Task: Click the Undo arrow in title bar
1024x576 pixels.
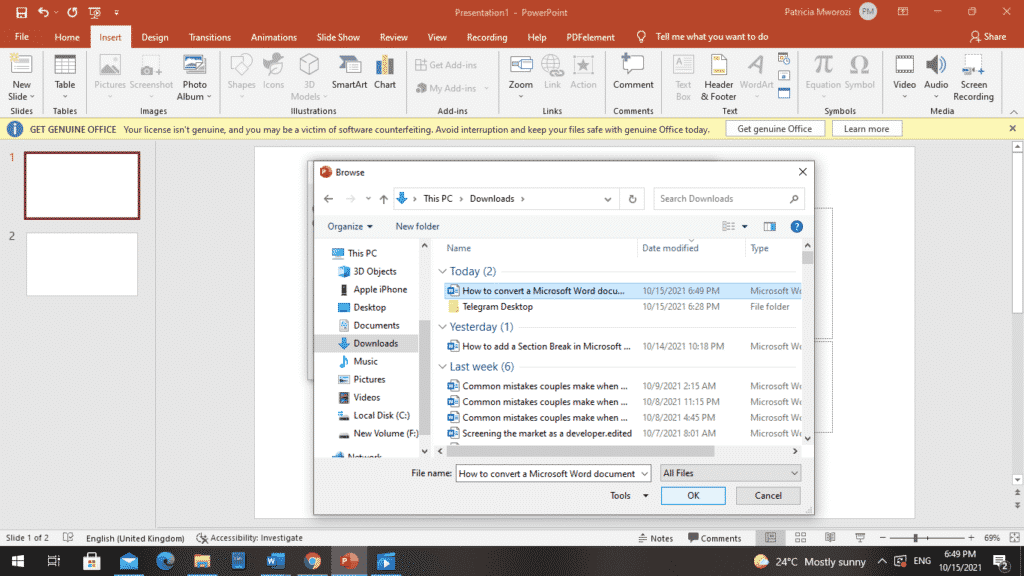Action: (x=43, y=12)
